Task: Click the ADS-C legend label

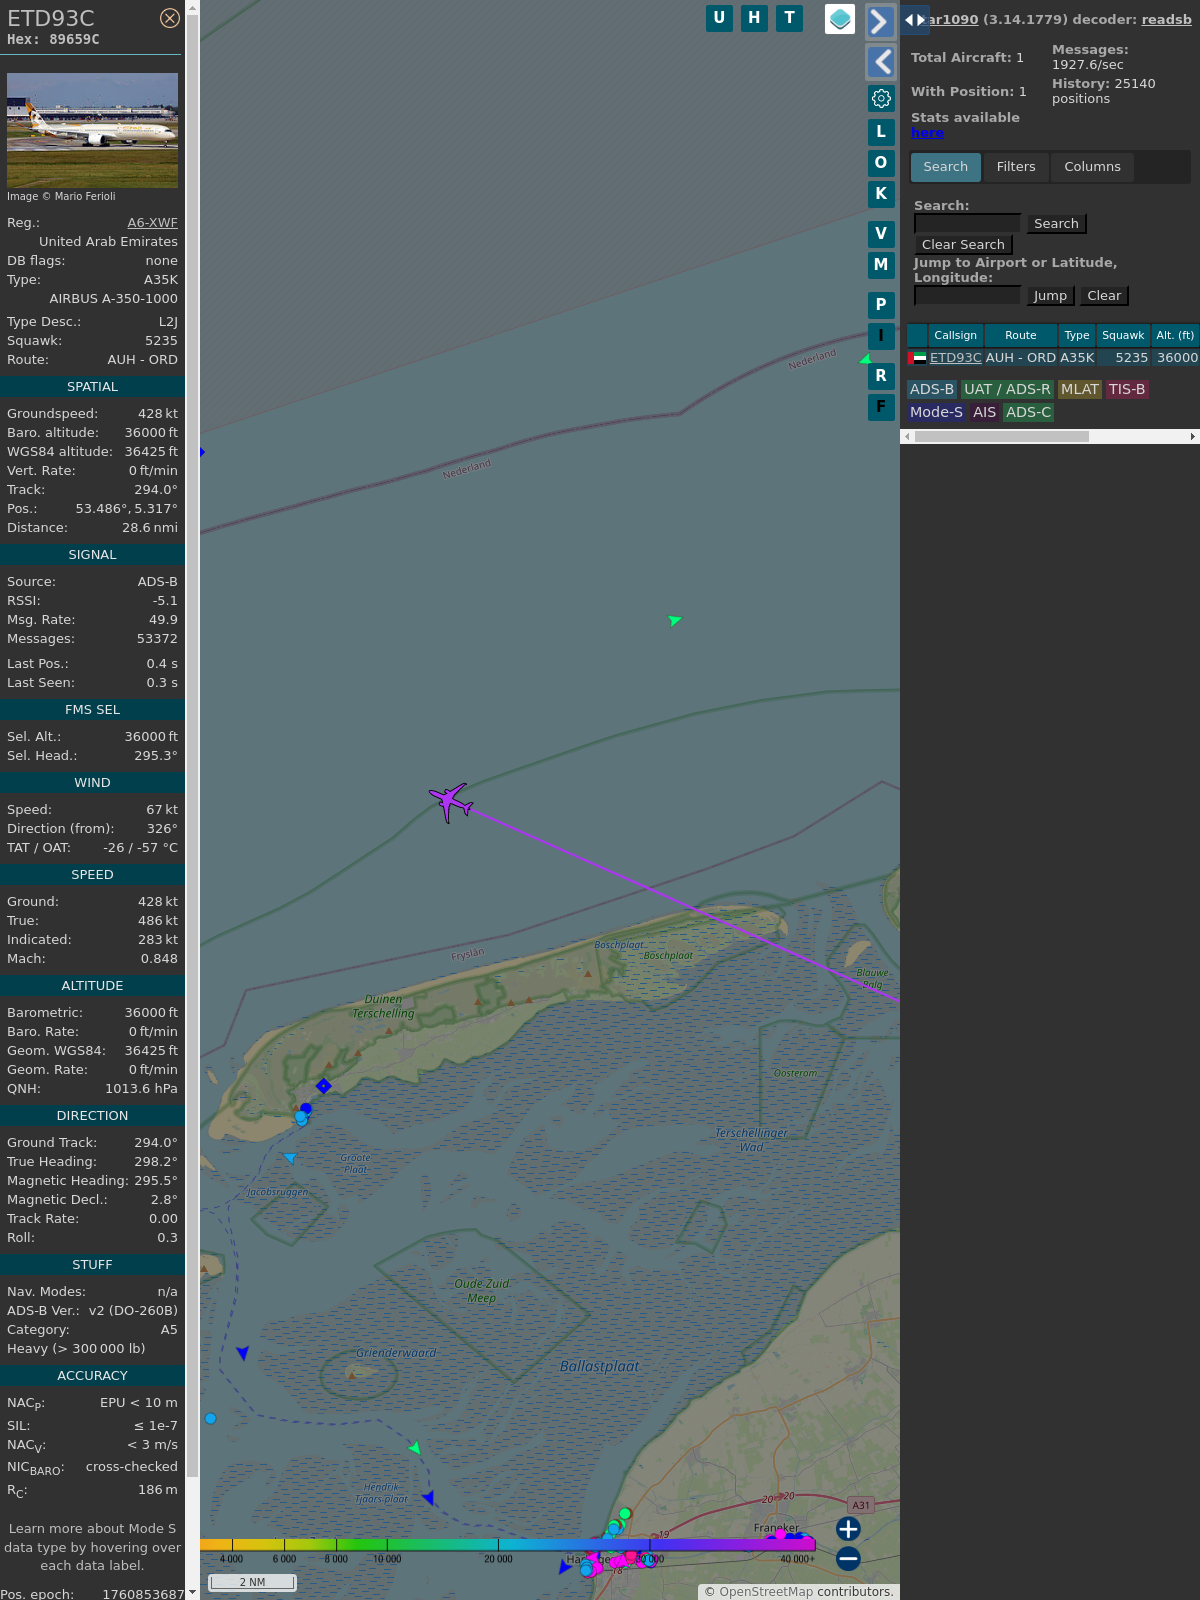Action: tap(1028, 413)
